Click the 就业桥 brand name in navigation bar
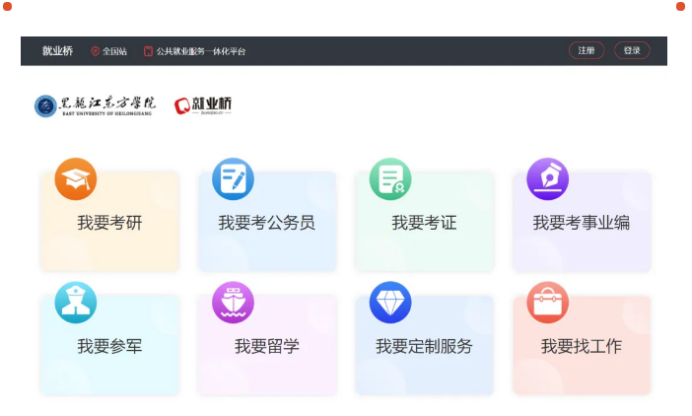This screenshot has height=416, width=692. click(x=57, y=51)
